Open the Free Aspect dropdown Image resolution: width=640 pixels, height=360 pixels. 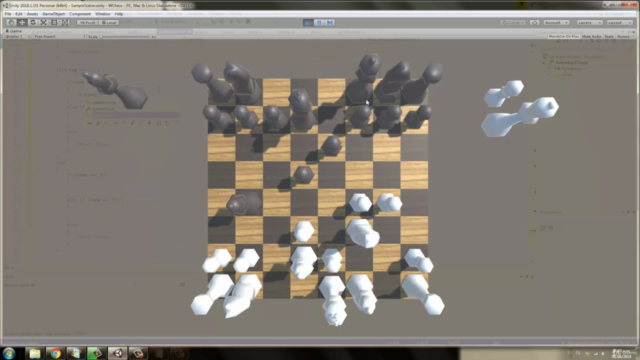60,36
